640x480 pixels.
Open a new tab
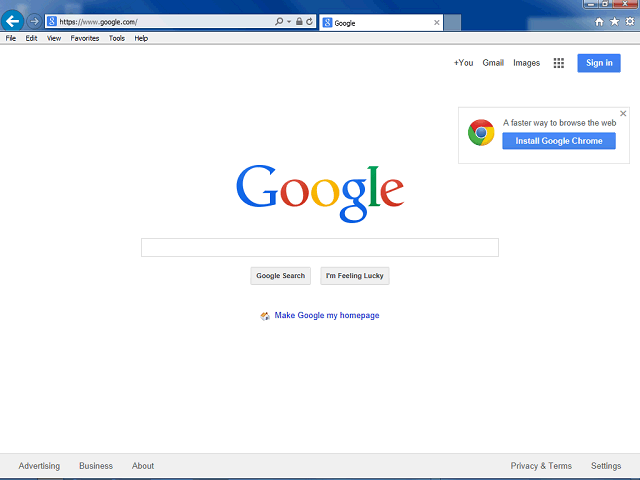click(452, 23)
